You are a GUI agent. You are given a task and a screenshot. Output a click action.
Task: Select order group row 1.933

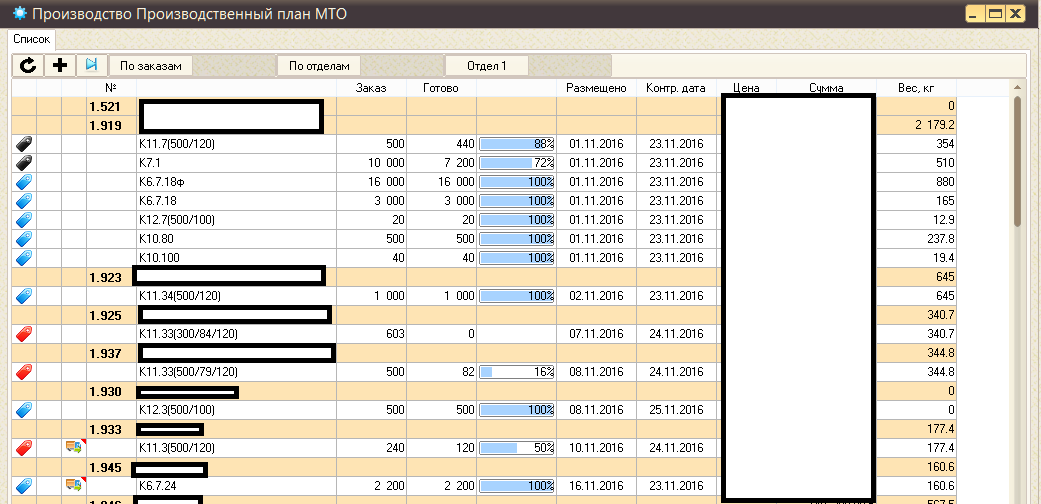click(485, 429)
